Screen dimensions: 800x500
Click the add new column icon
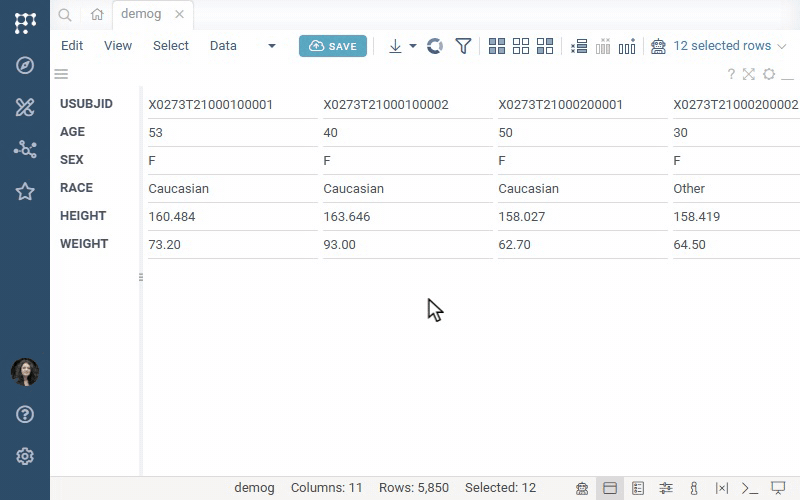point(627,46)
